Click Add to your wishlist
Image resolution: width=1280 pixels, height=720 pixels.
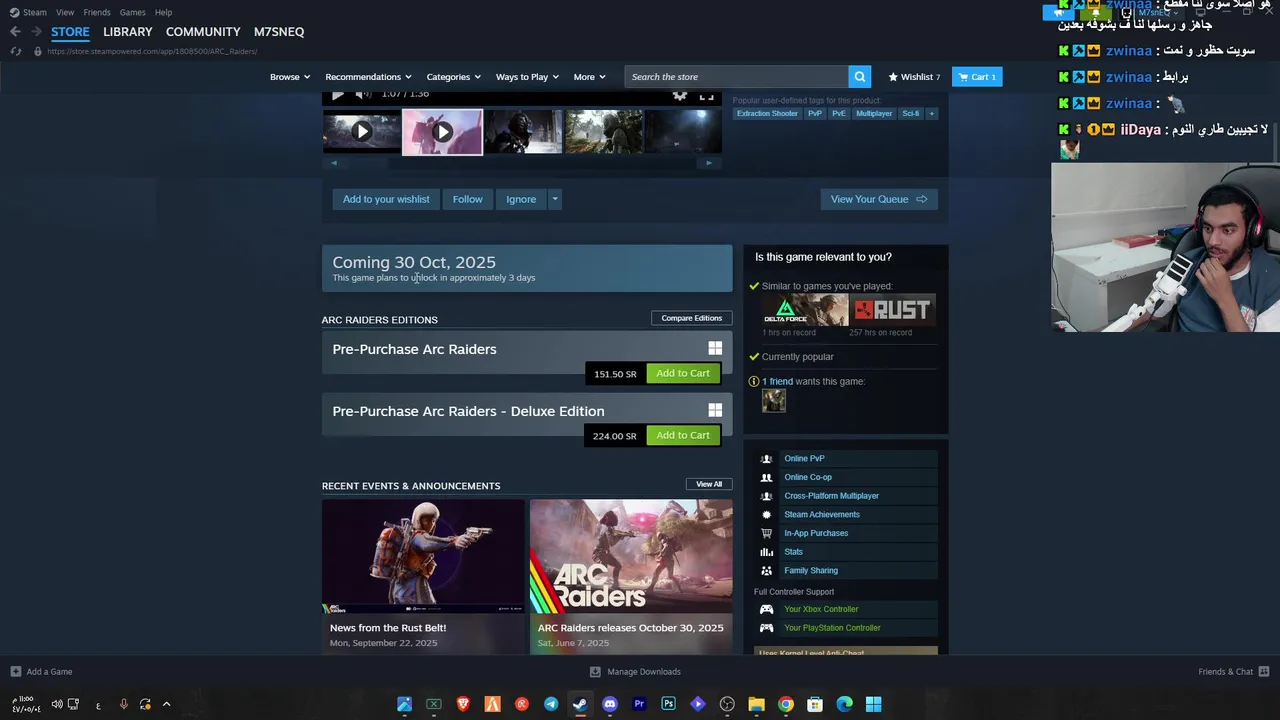pos(386,199)
